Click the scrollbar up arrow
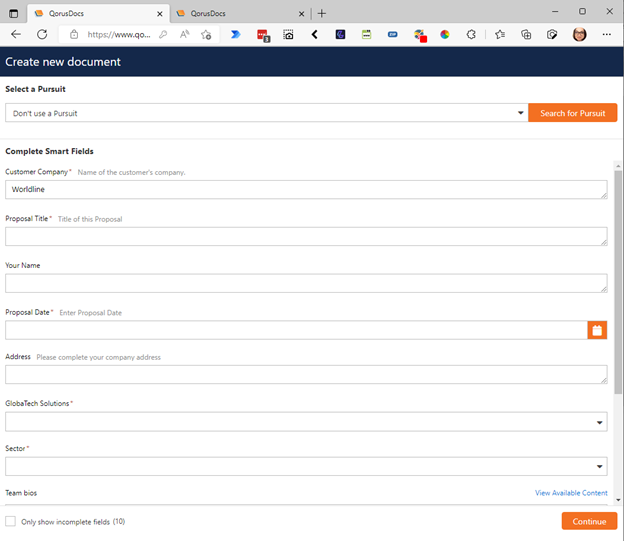Screen dimensions: 624x541 pos(618,166)
